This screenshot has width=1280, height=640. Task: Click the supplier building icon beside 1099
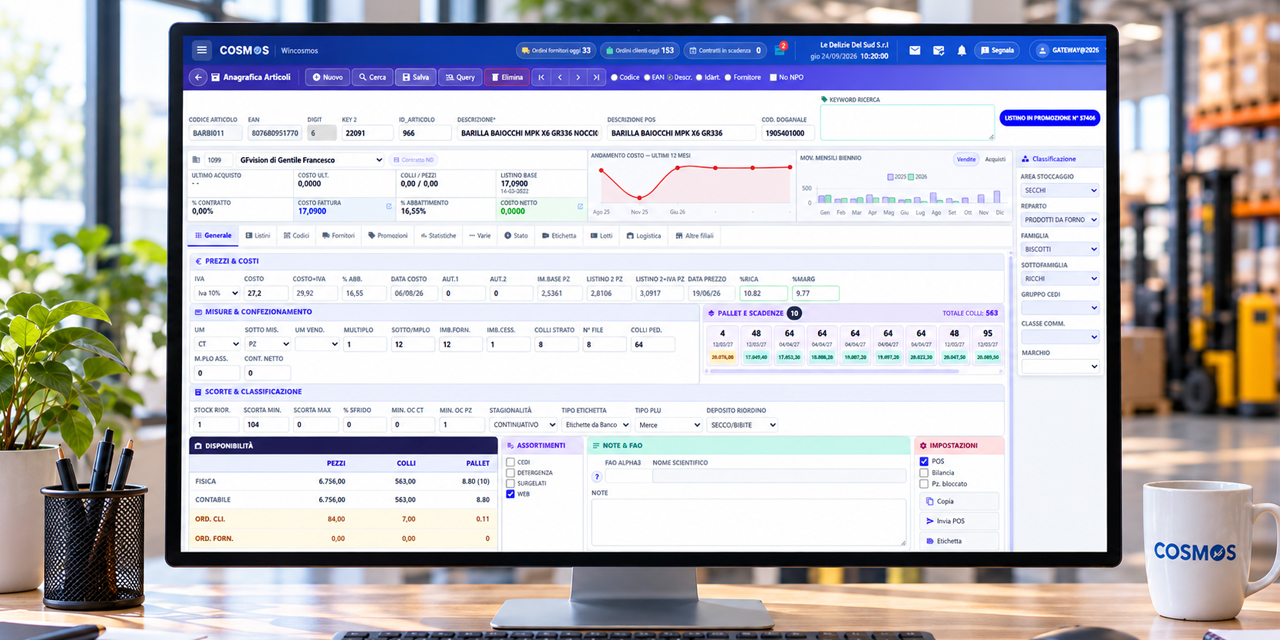pyautogui.click(x=196, y=160)
